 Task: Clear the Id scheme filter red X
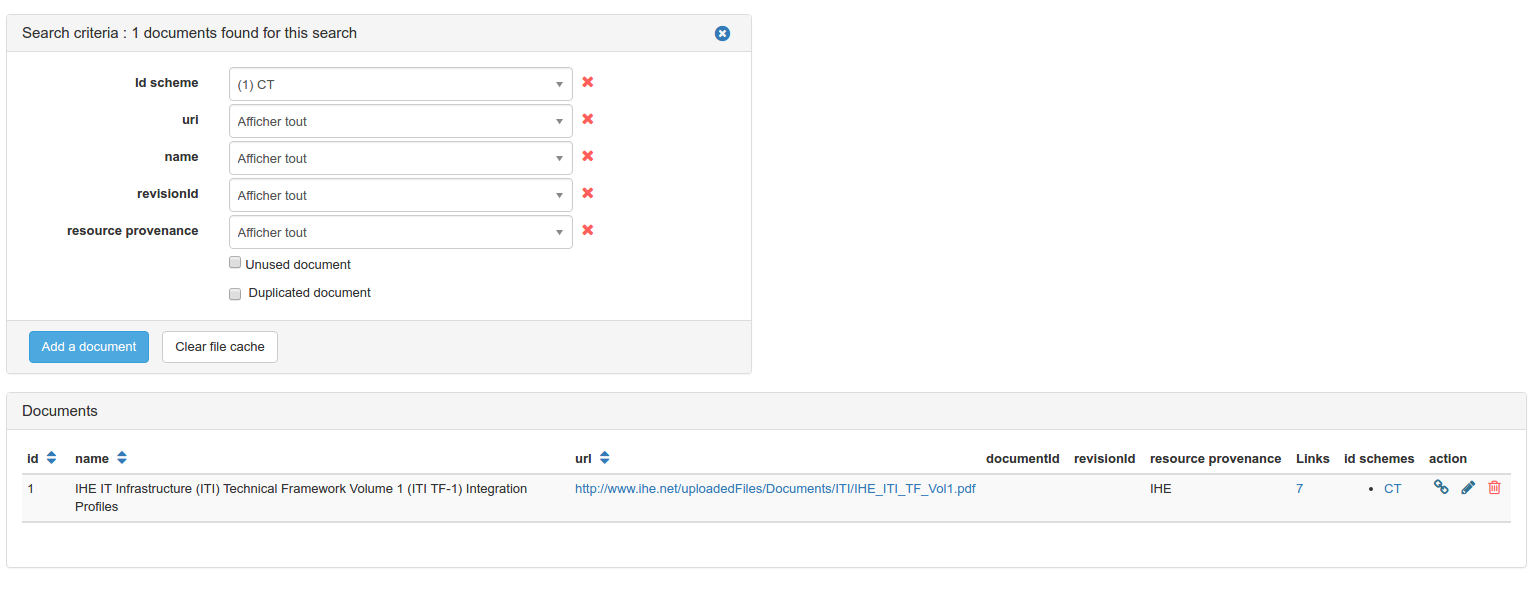(x=588, y=82)
